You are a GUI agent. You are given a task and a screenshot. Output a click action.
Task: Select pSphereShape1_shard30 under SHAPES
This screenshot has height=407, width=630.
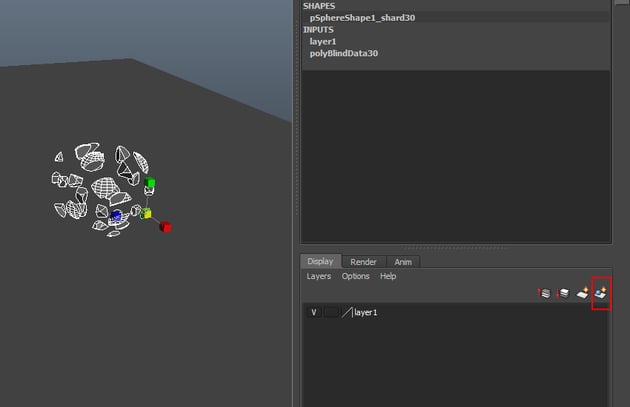pos(362,18)
